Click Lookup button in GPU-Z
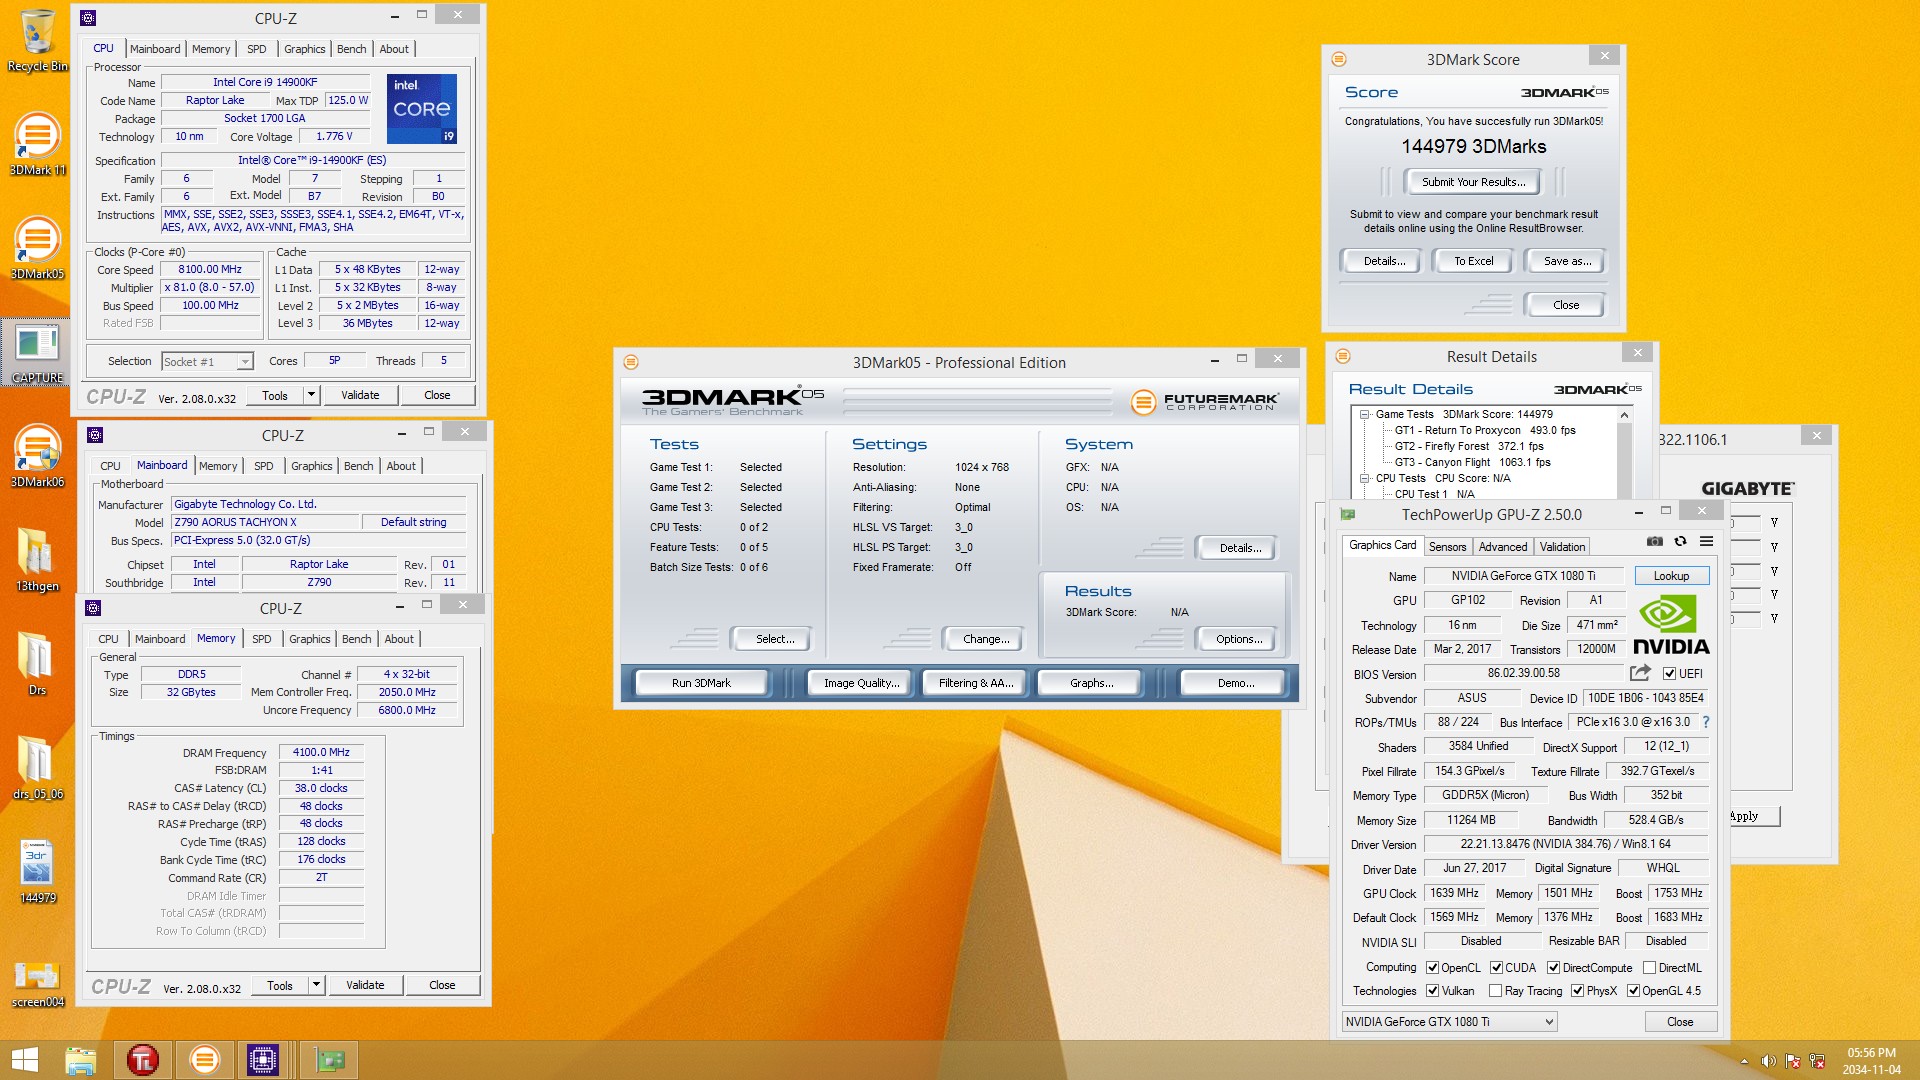 coord(1671,576)
